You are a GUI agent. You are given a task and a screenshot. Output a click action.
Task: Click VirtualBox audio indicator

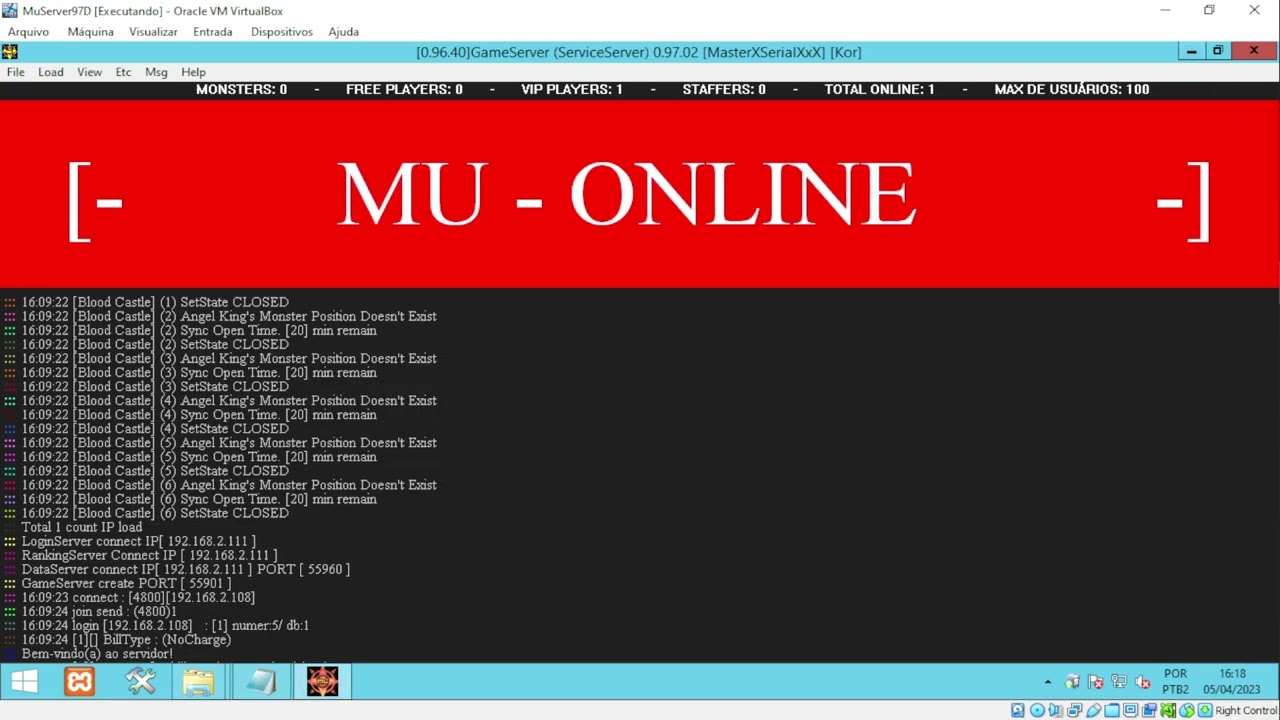point(1055,710)
